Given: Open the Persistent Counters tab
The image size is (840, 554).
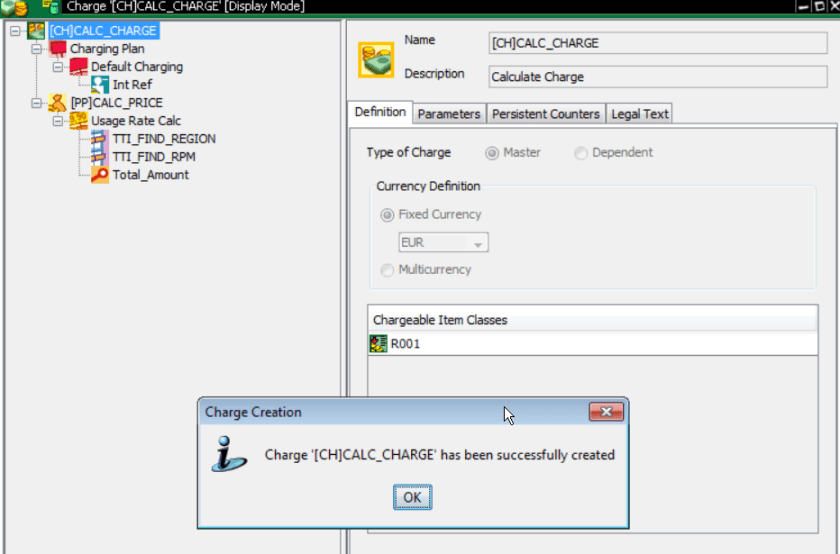Looking at the screenshot, I should [546, 114].
